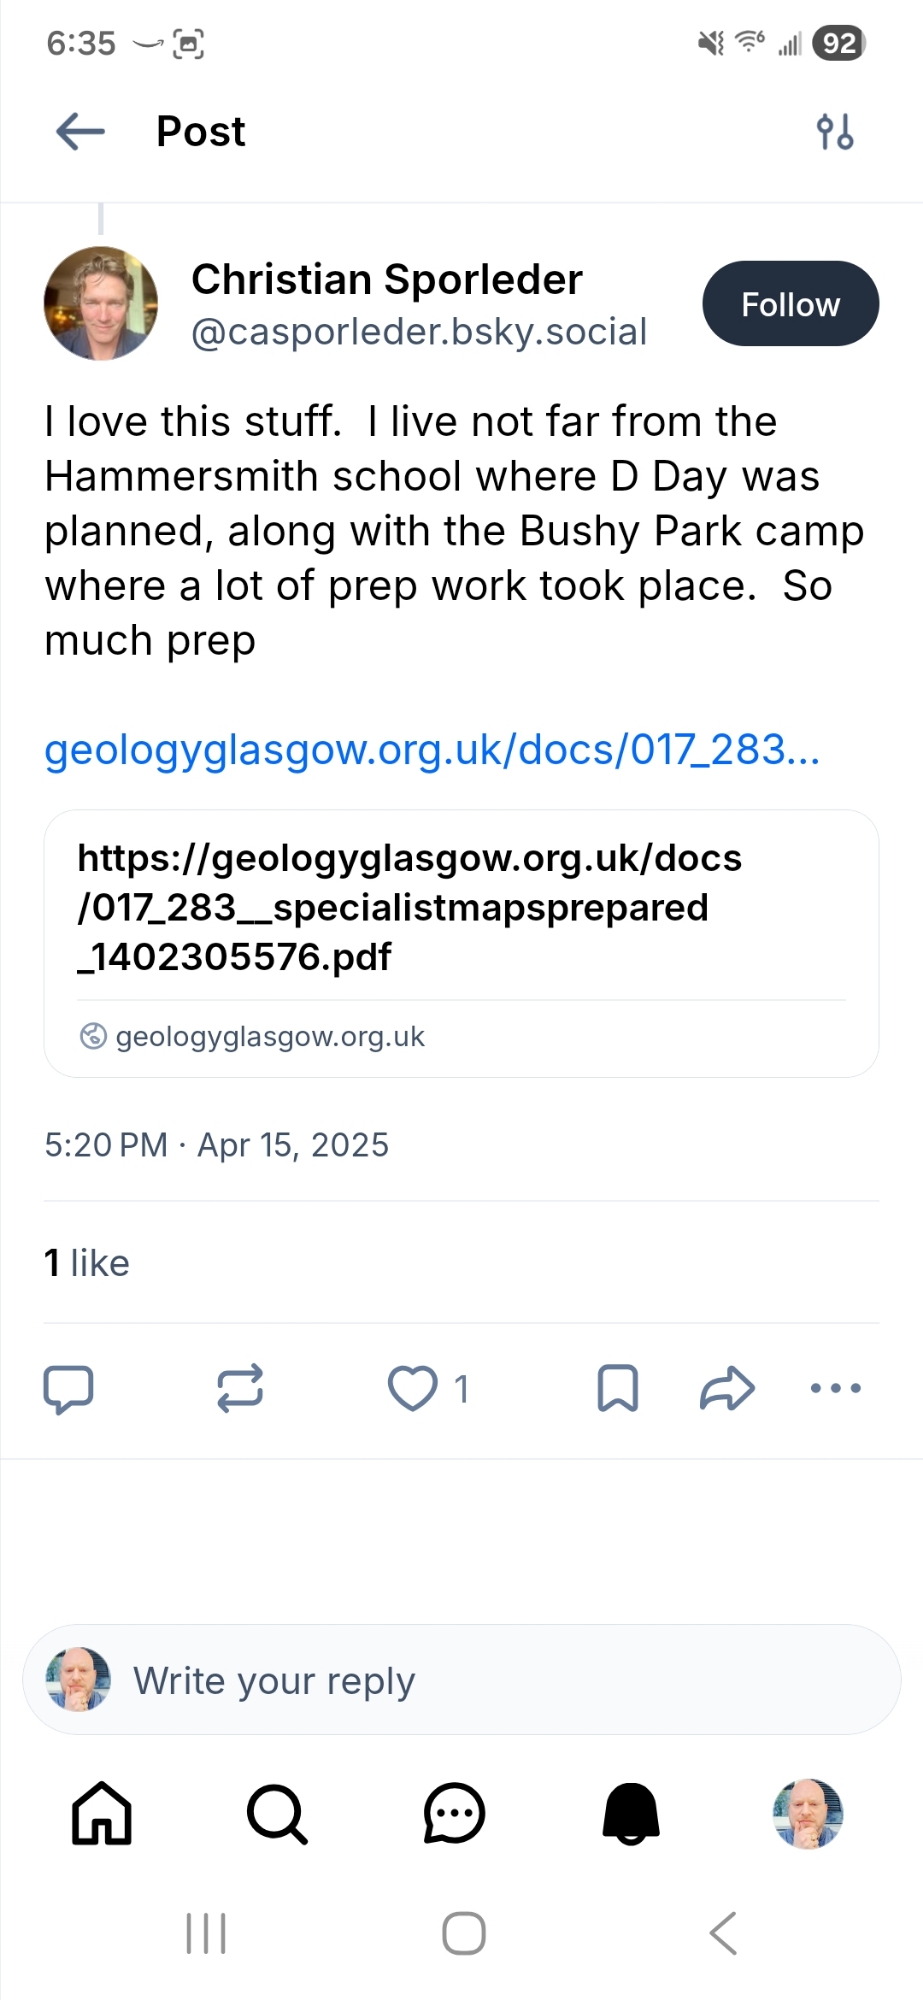Like the post with the heart icon
923x2000 pixels.
tap(413, 1388)
